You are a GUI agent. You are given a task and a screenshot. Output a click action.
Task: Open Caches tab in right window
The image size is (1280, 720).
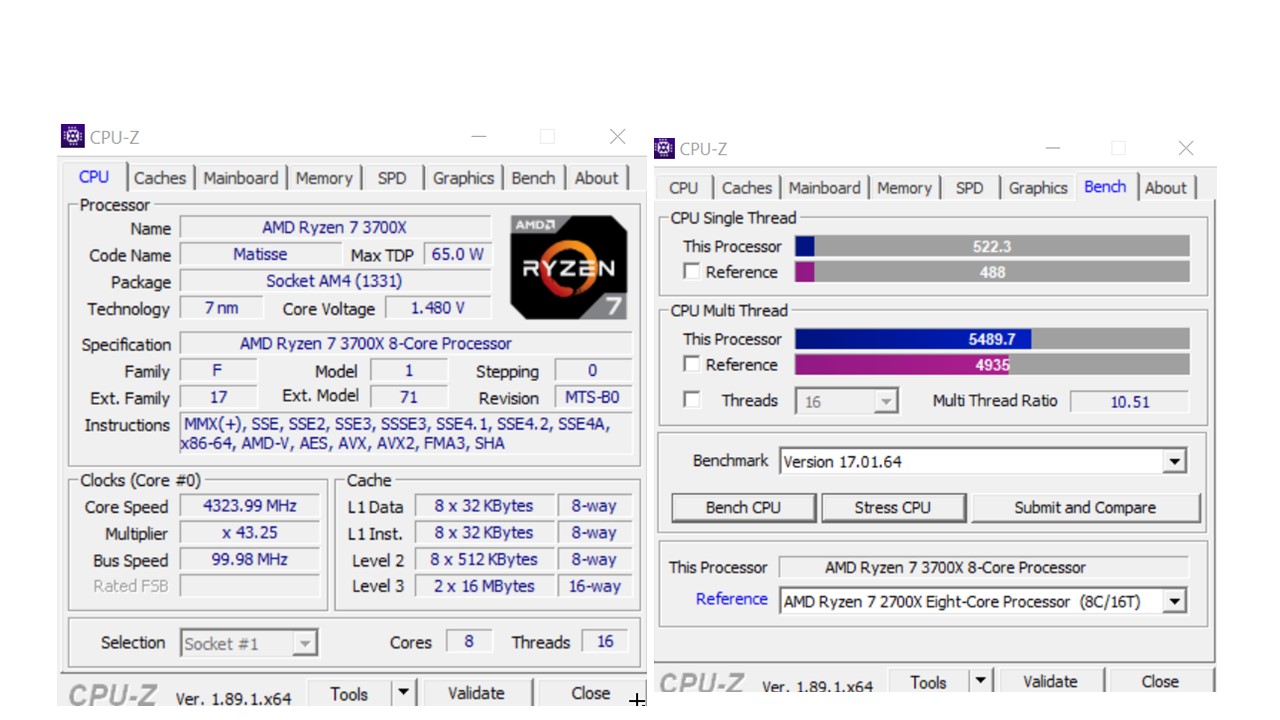(x=747, y=188)
